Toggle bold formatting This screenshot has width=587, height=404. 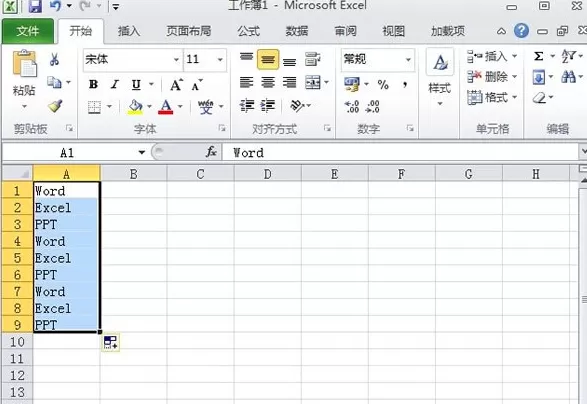click(x=94, y=85)
